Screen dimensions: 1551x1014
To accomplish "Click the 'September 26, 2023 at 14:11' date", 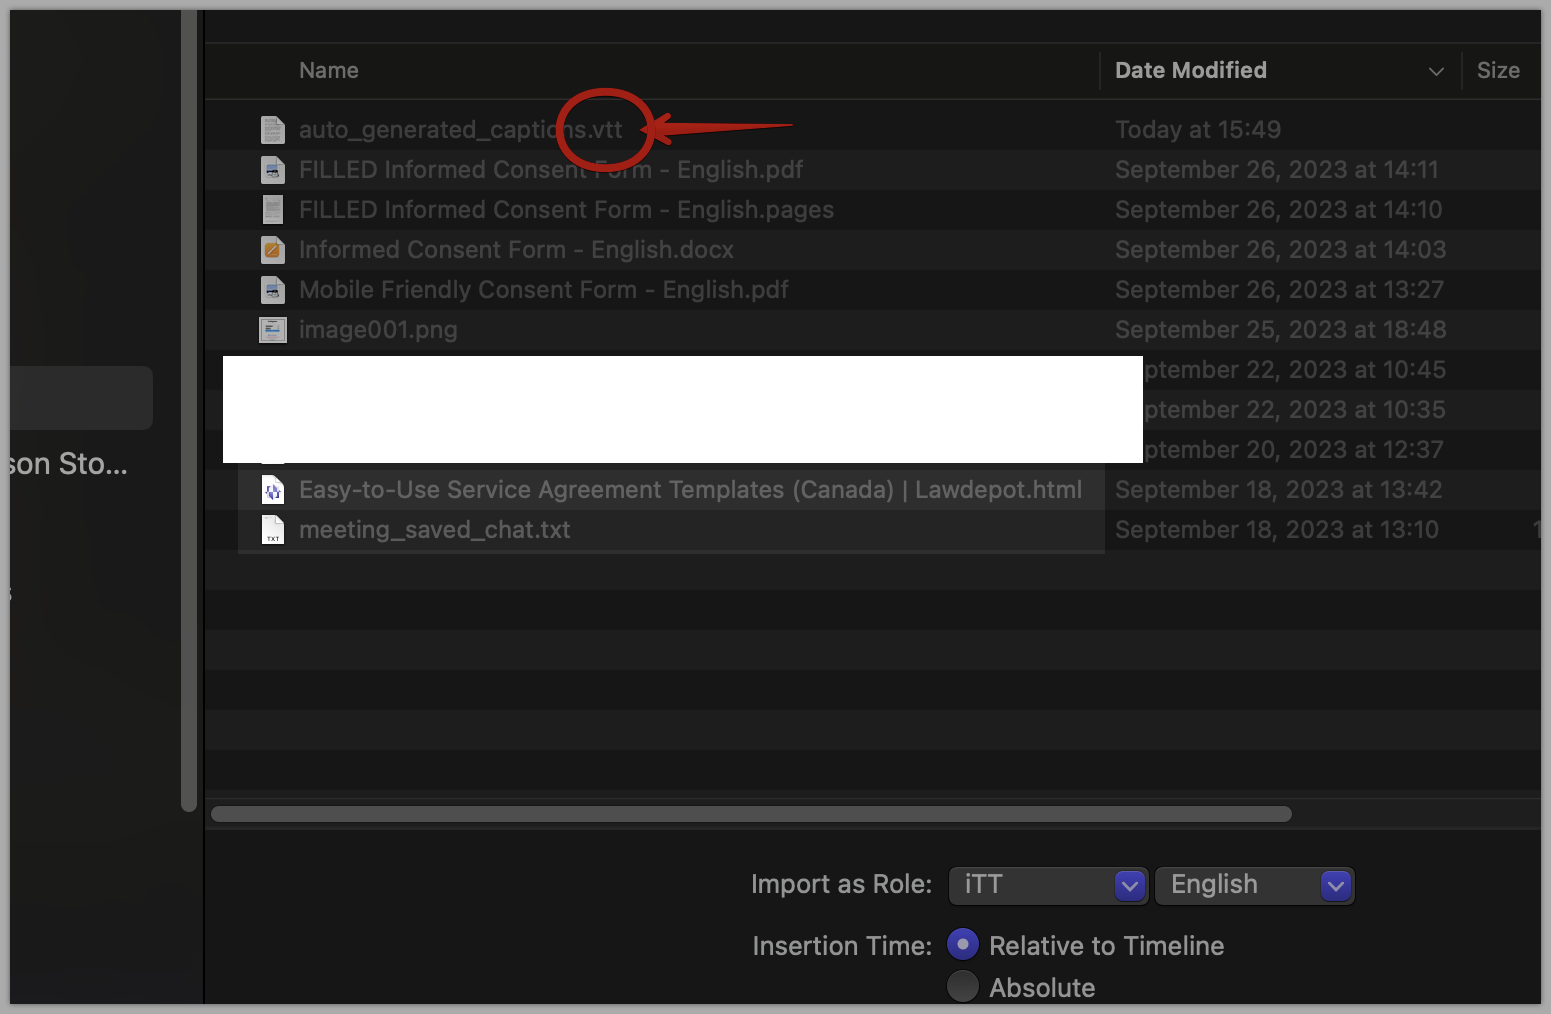I will click(x=1277, y=170).
